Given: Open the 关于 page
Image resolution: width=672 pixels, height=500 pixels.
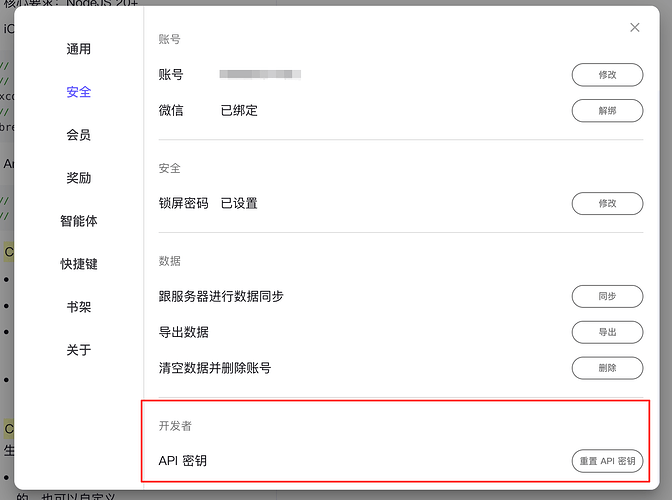Looking at the screenshot, I should (78, 350).
